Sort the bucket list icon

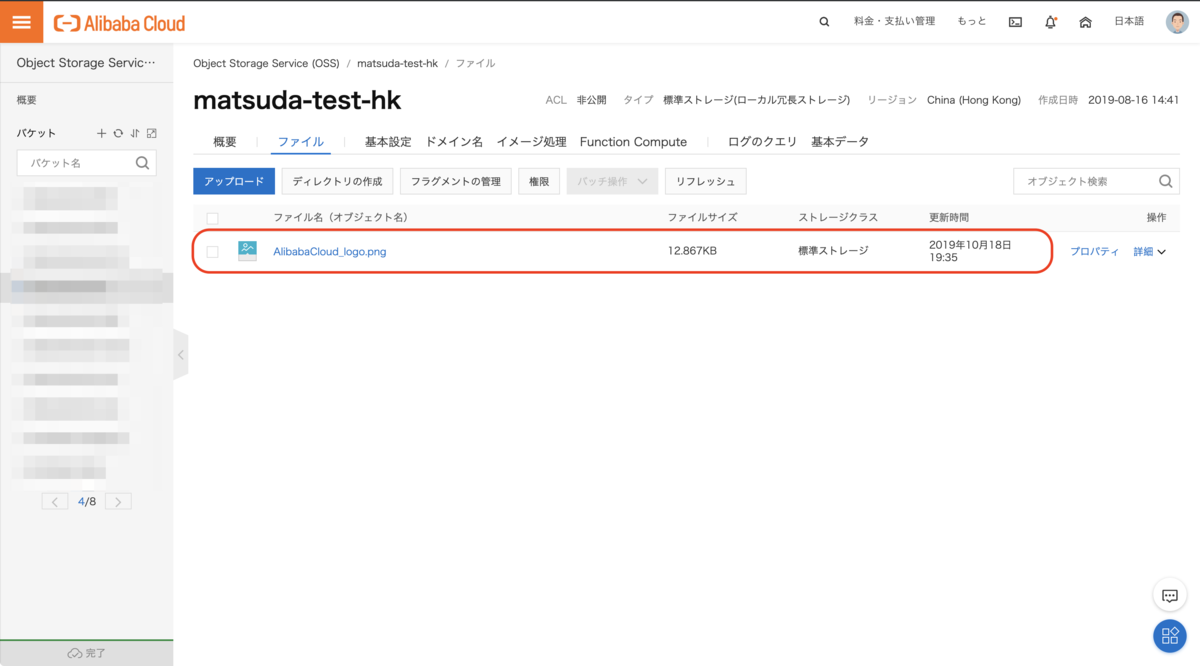[134, 133]
